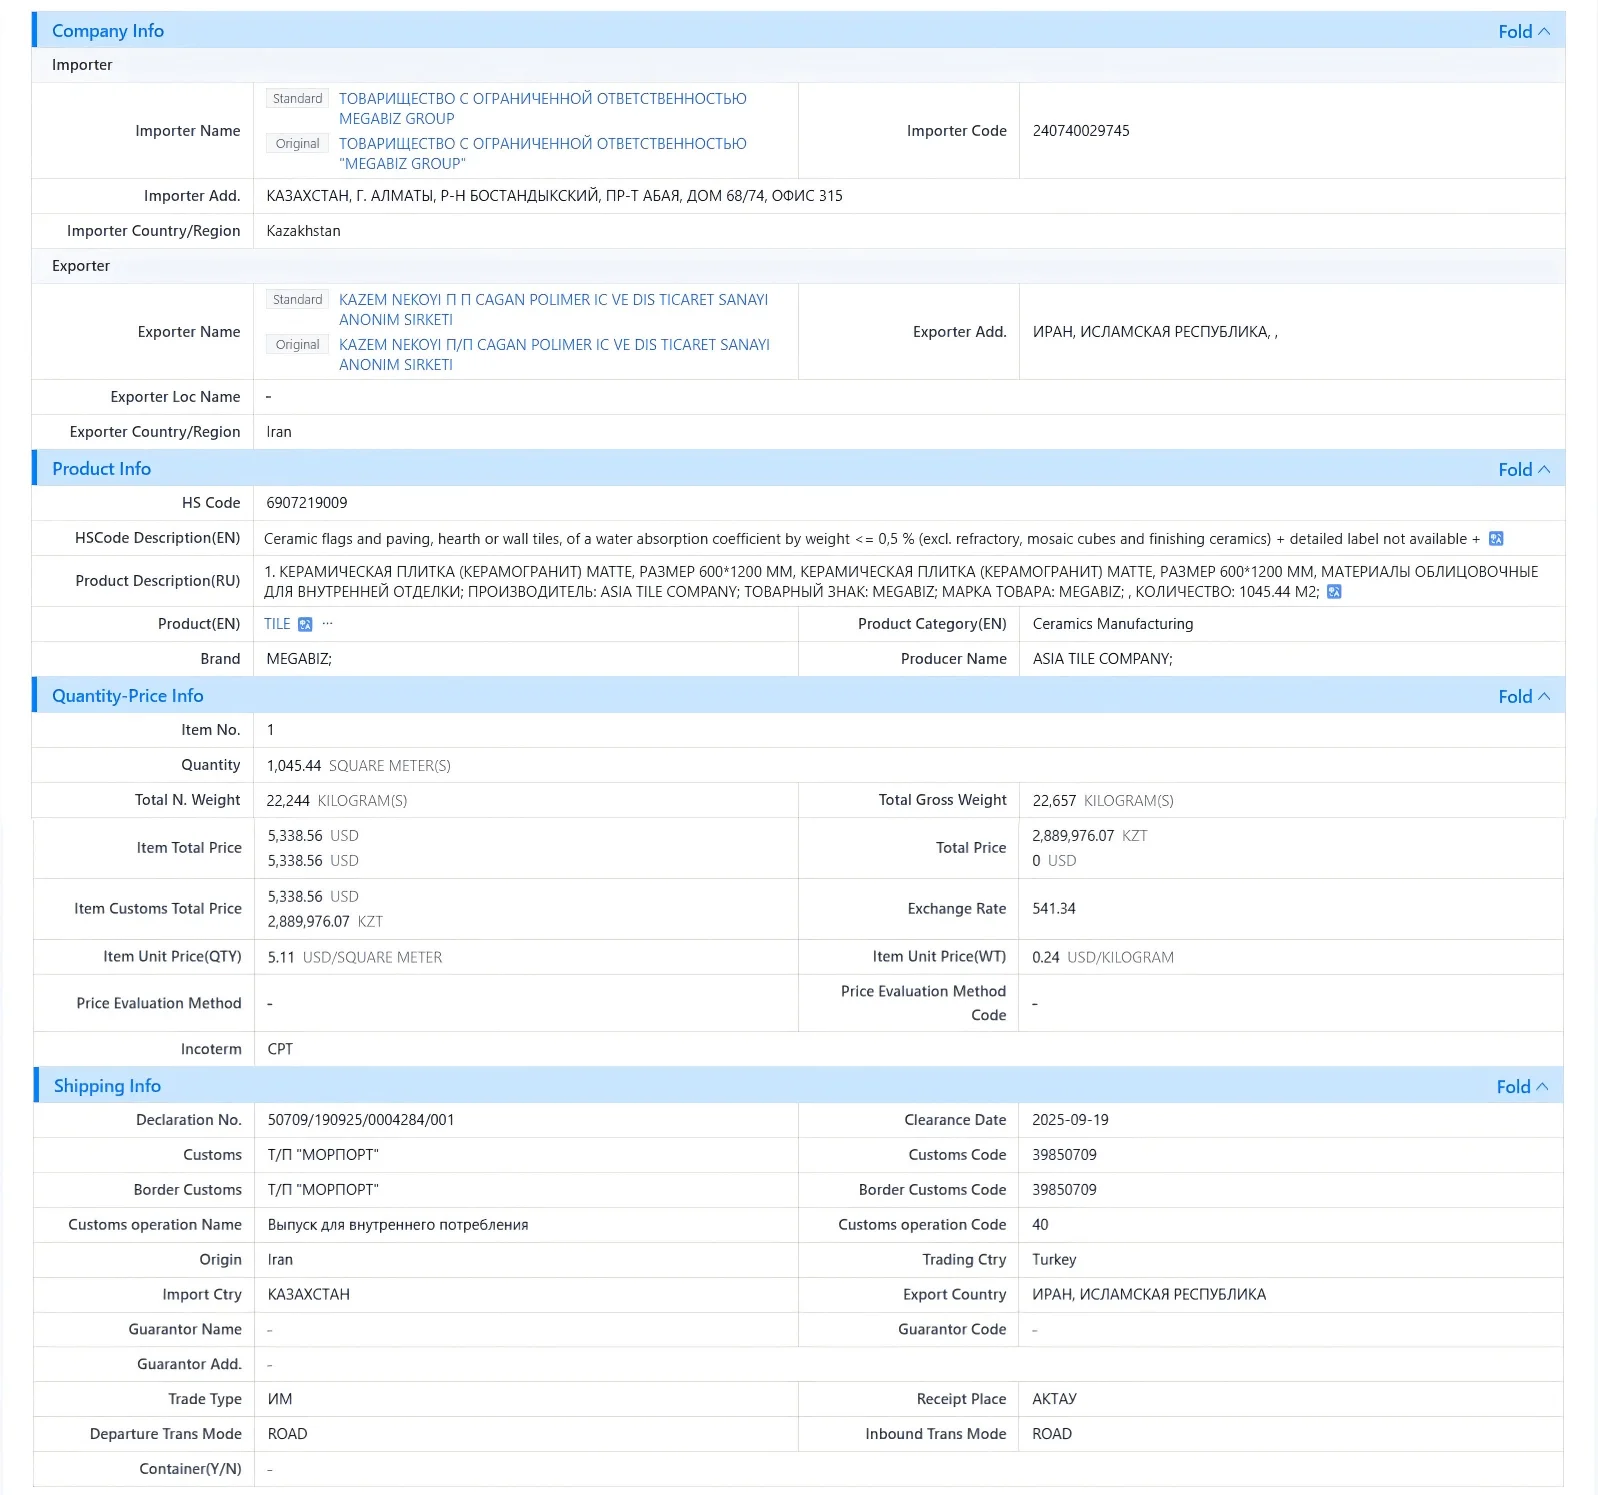Screen dimensions: 1598x1495
Task: Select the Quantity-Price Info section header
Action: [x=127, y=696]
